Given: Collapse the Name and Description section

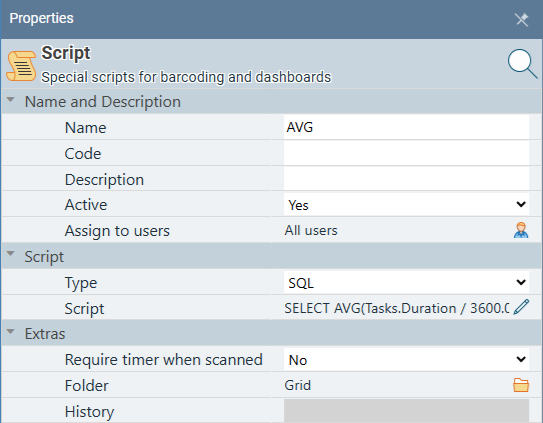Looking at the screenshot, I should (x=11, y=100).
